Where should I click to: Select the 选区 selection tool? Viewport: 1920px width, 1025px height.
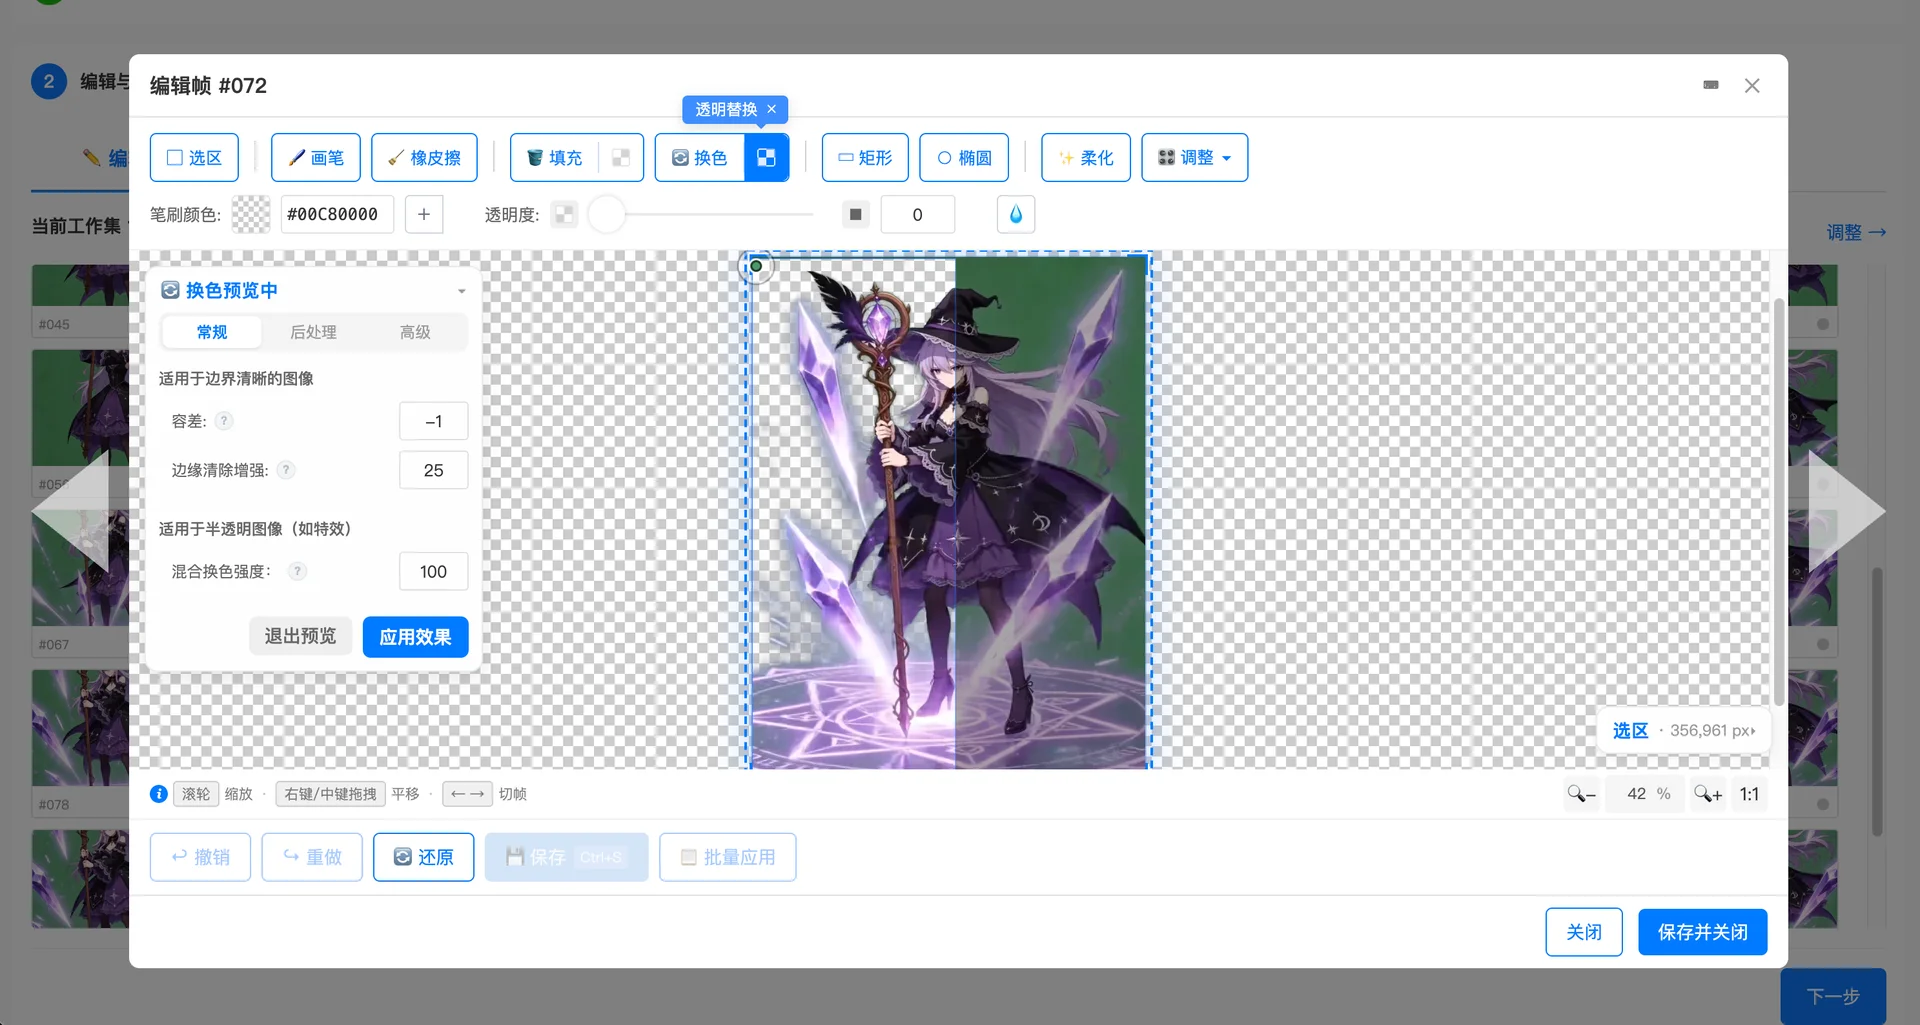tap(194, 157)
